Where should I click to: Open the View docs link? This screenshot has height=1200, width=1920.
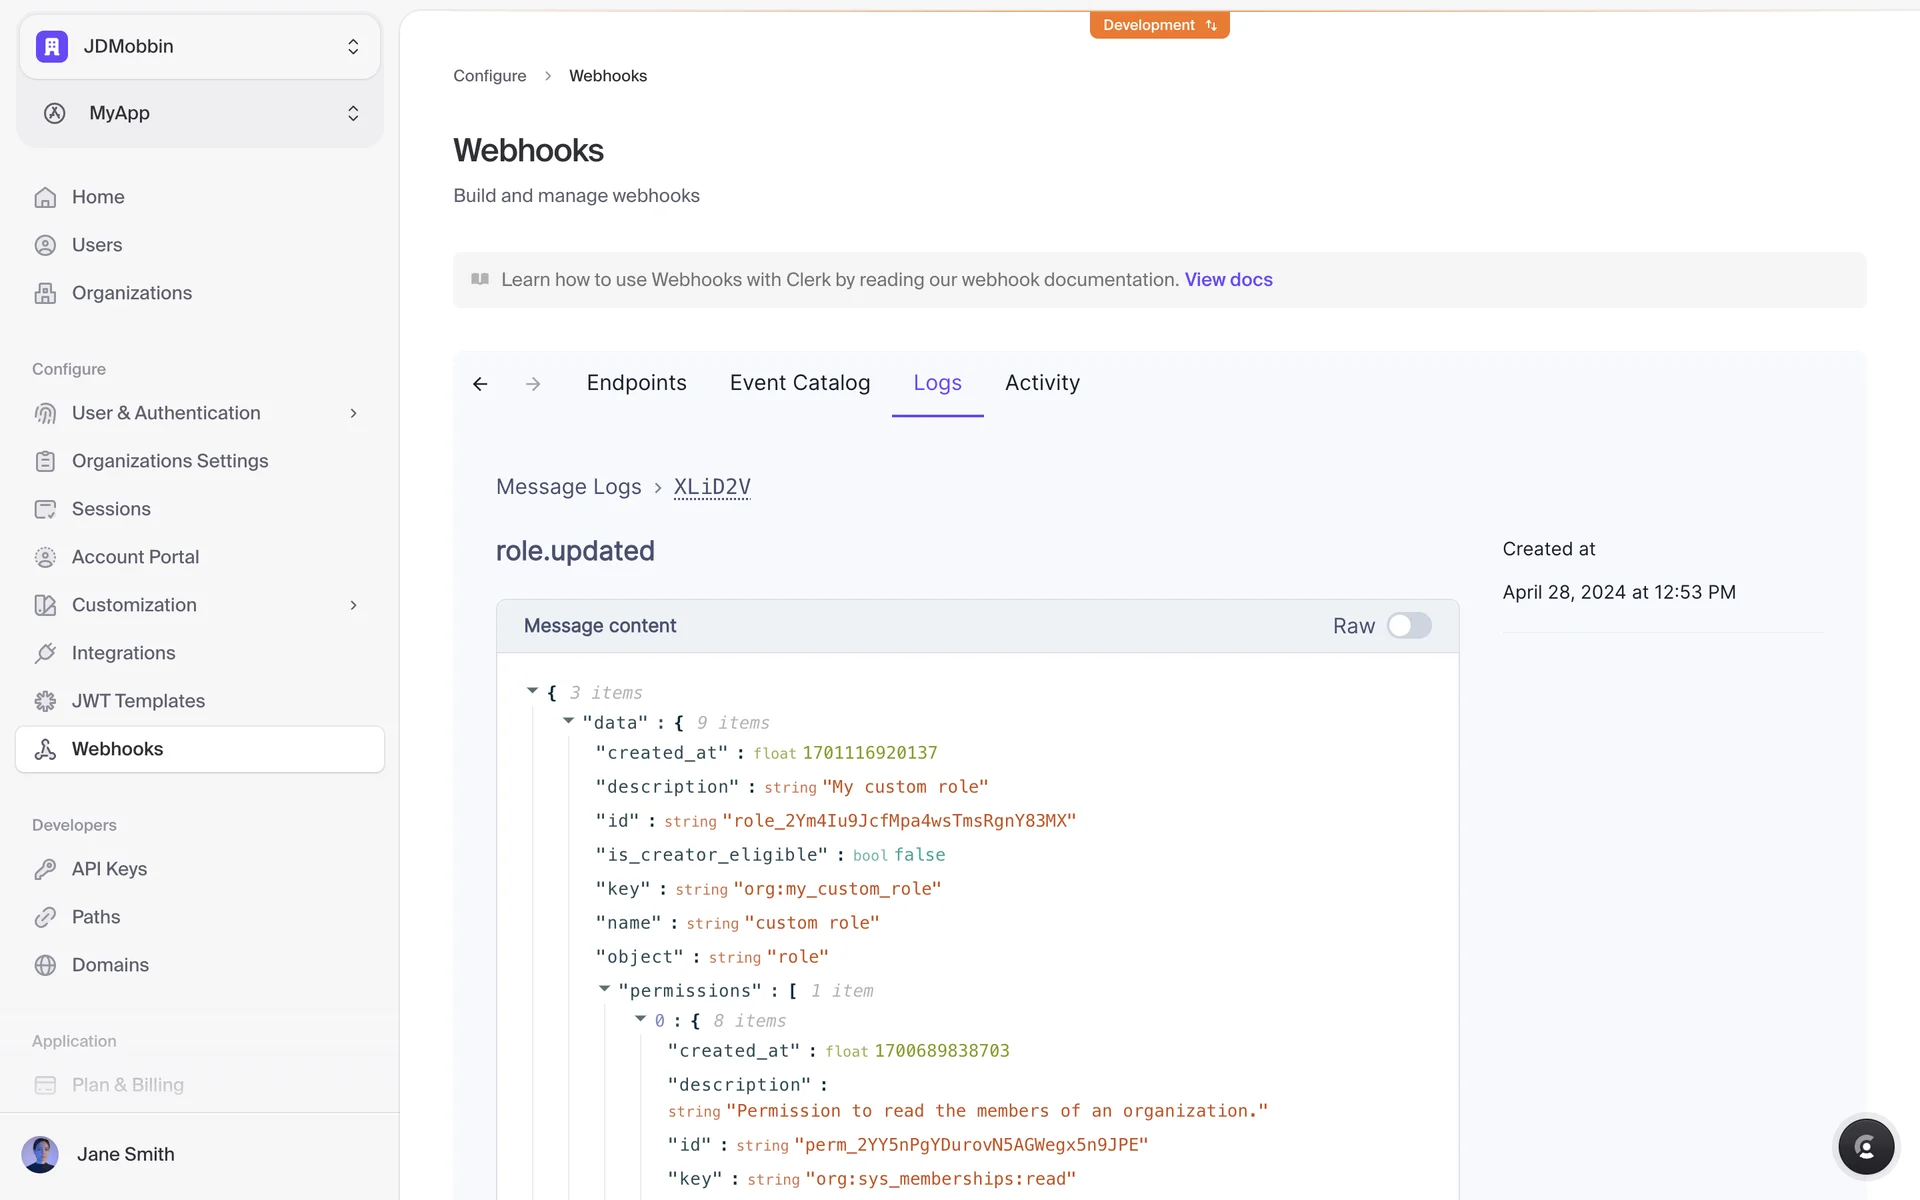[1228, 280]
